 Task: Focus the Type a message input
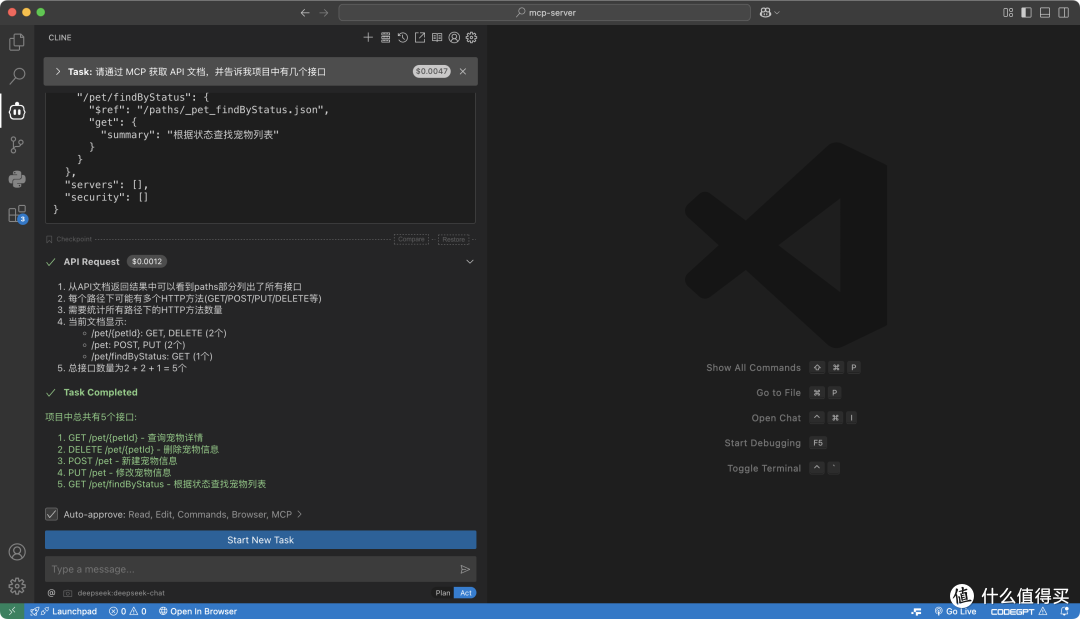251,569
